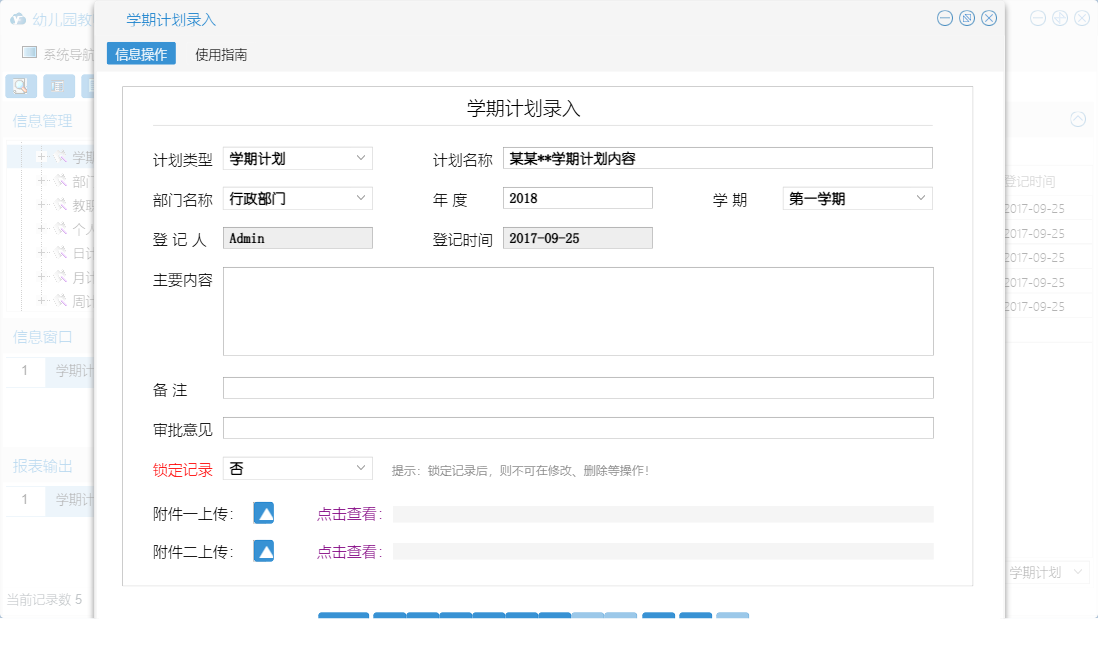
Task: Click the upload icon for 附件一上传
Action: tap(263, 514)
